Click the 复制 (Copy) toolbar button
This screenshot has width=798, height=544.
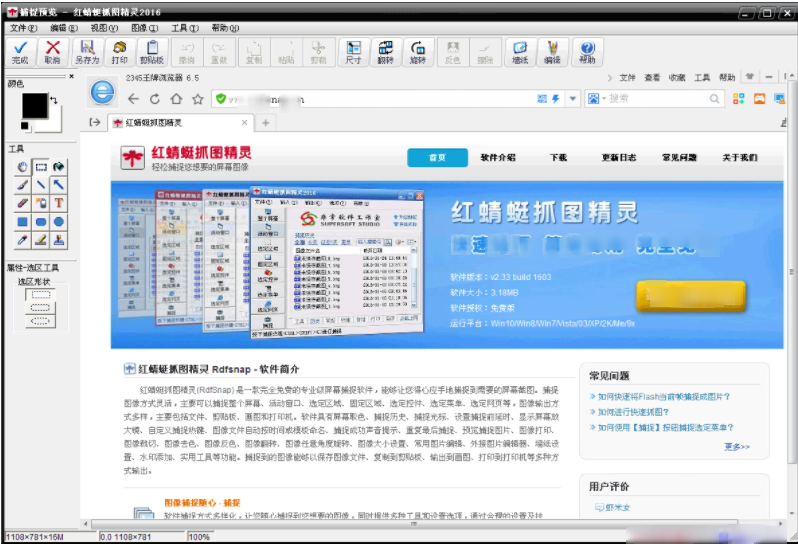(253, 52)
